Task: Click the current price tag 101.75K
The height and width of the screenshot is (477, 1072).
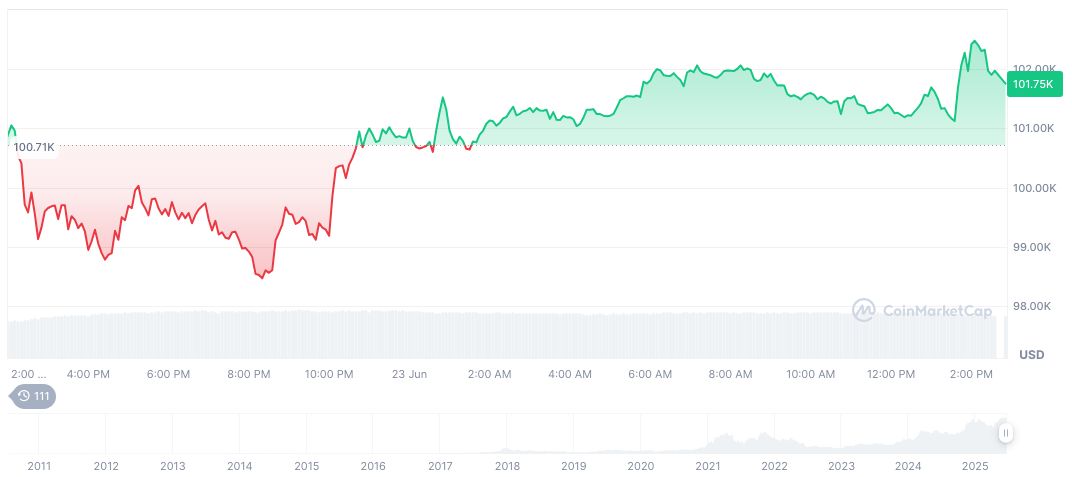Action: click(1033, 84)
